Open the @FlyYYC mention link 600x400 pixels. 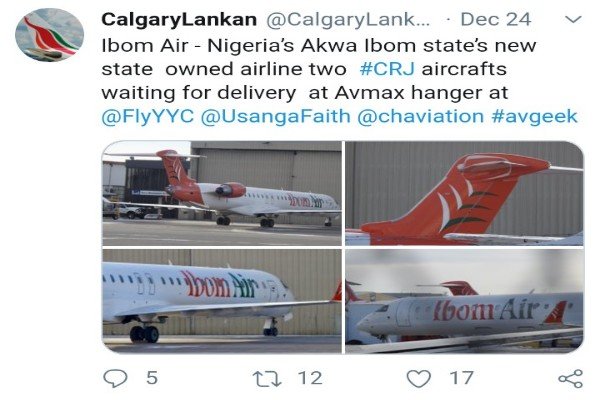click(x=148, y=116)
